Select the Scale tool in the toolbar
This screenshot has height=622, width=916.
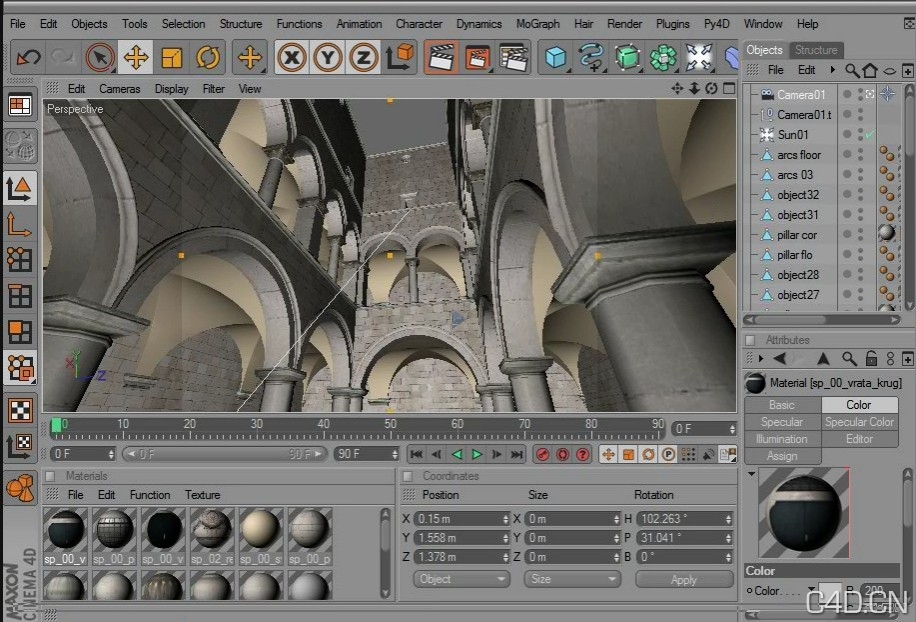[170, 57]
